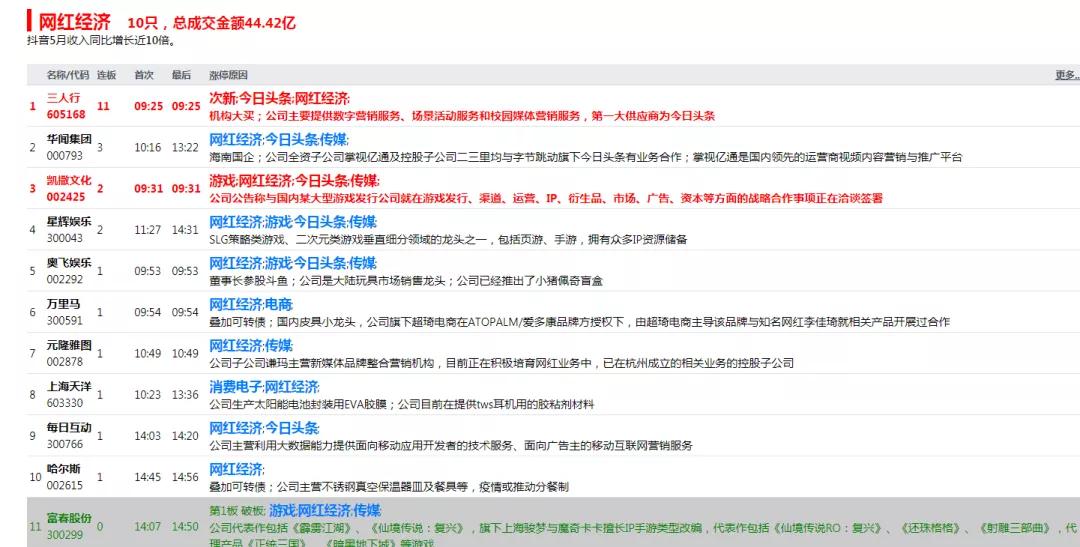Click the 网红经济 section title
The image size is (1080, 547).
pyautogui.click(x=74, y=22)
